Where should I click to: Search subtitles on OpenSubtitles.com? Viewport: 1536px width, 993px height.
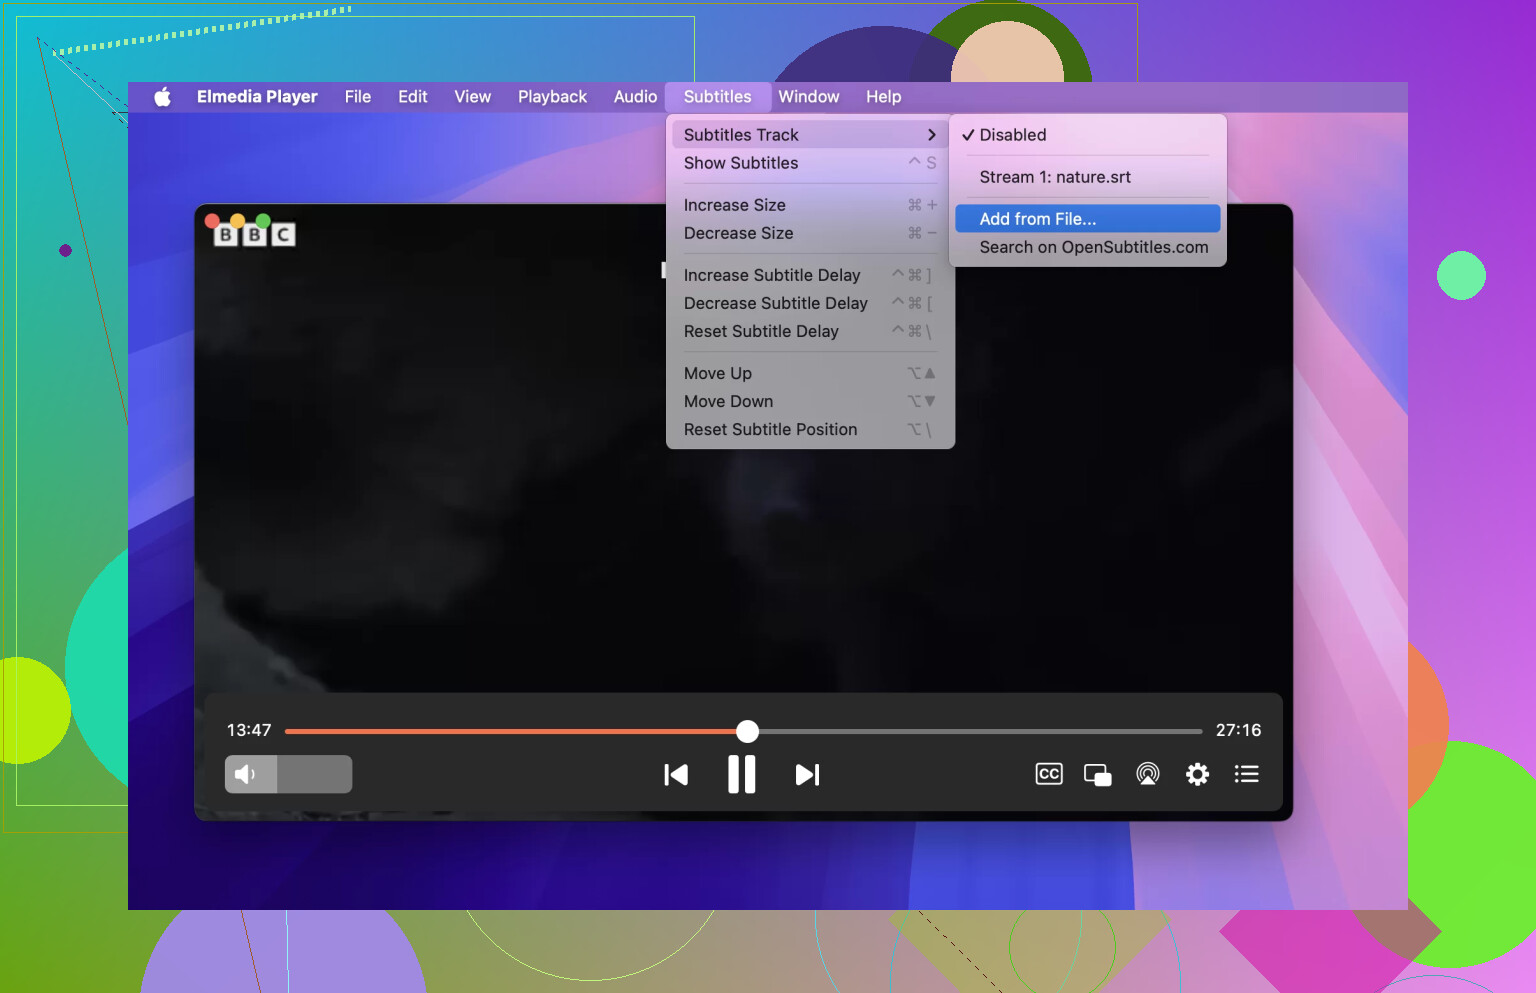1093,247
